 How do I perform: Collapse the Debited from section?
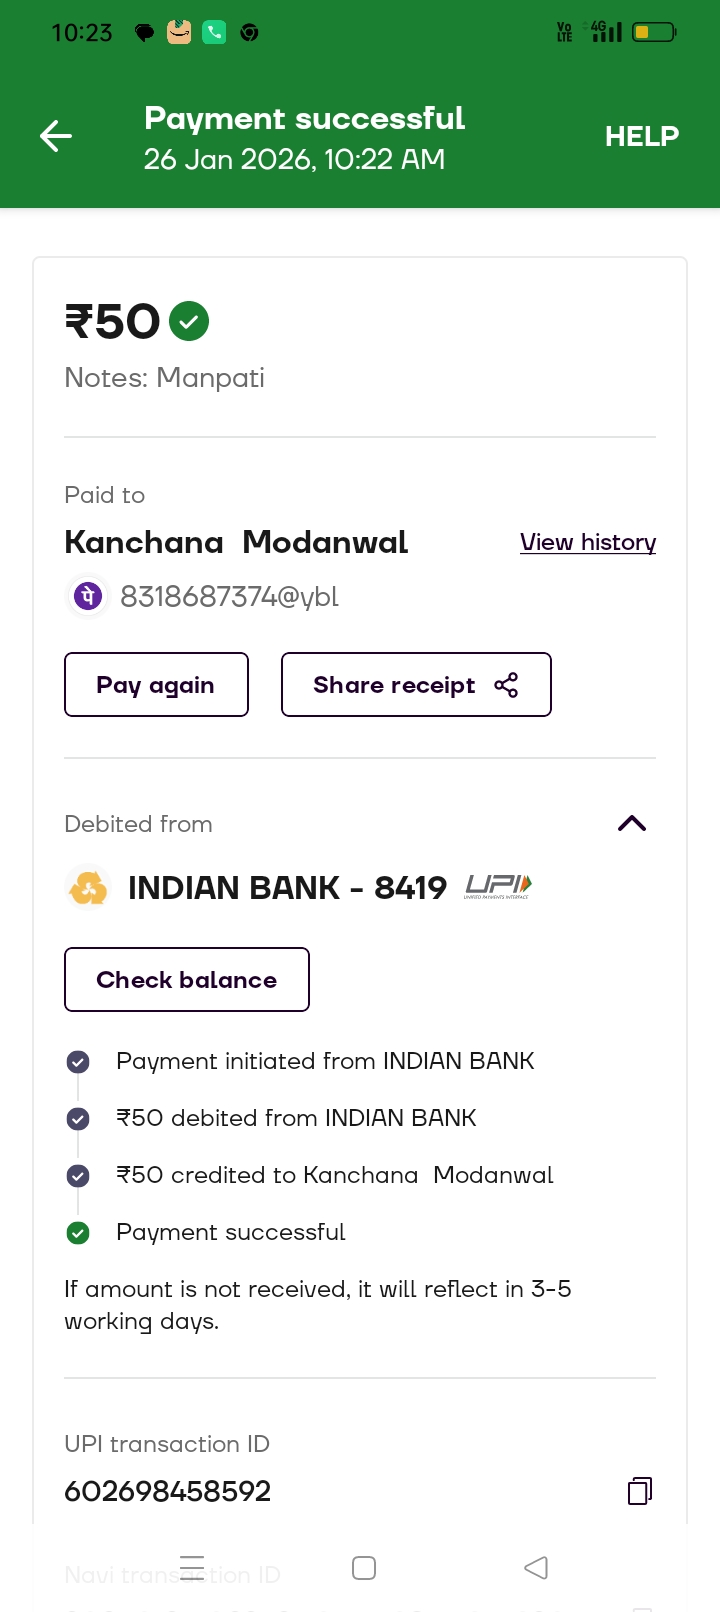tap(632, 824)
